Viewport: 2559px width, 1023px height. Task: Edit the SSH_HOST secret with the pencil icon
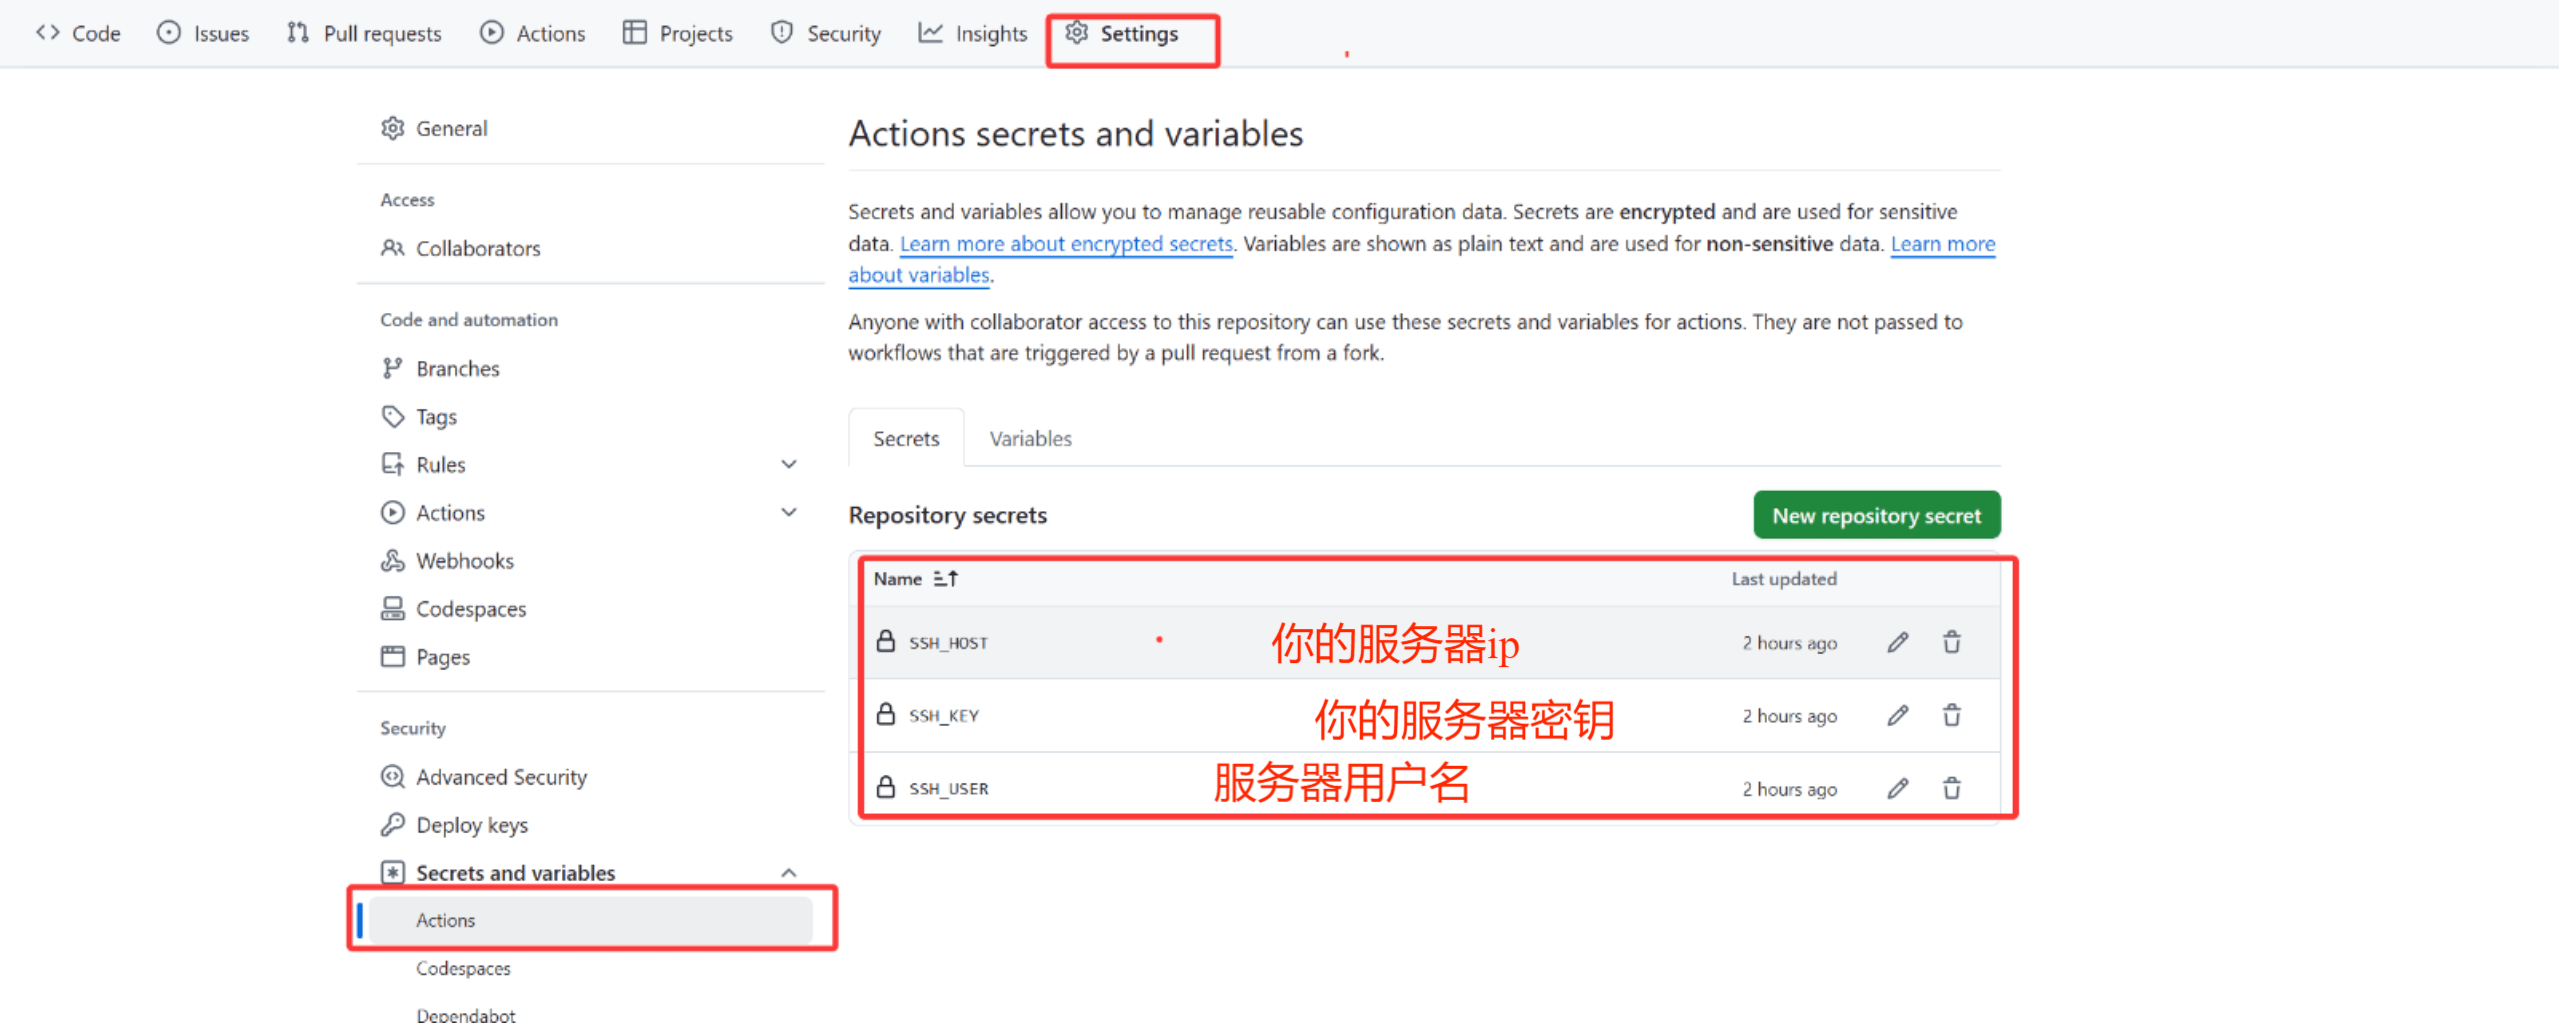[1897, 642]
